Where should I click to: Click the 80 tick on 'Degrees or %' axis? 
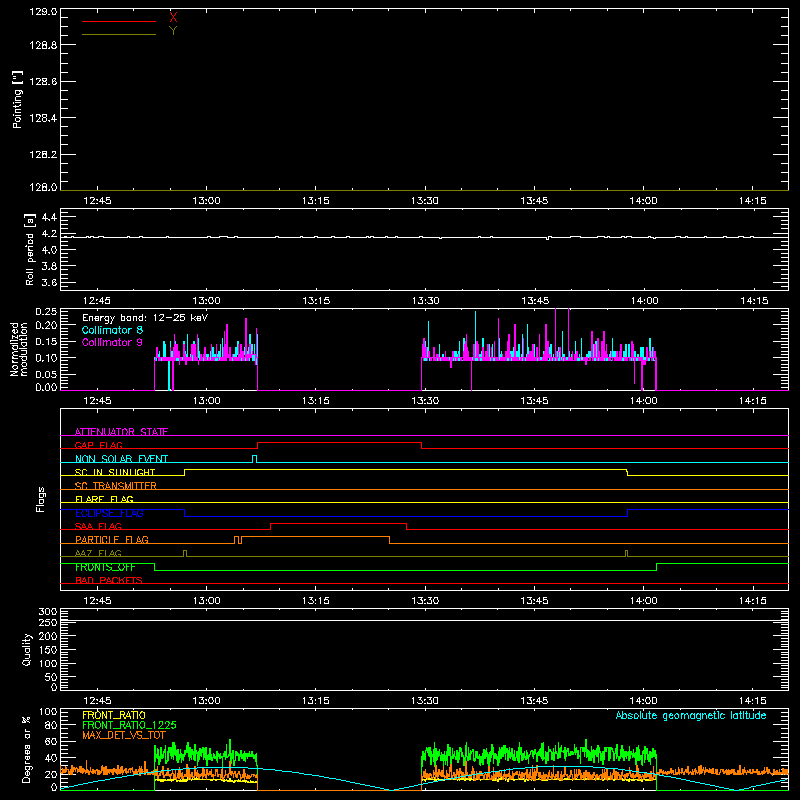click(51, 725)
